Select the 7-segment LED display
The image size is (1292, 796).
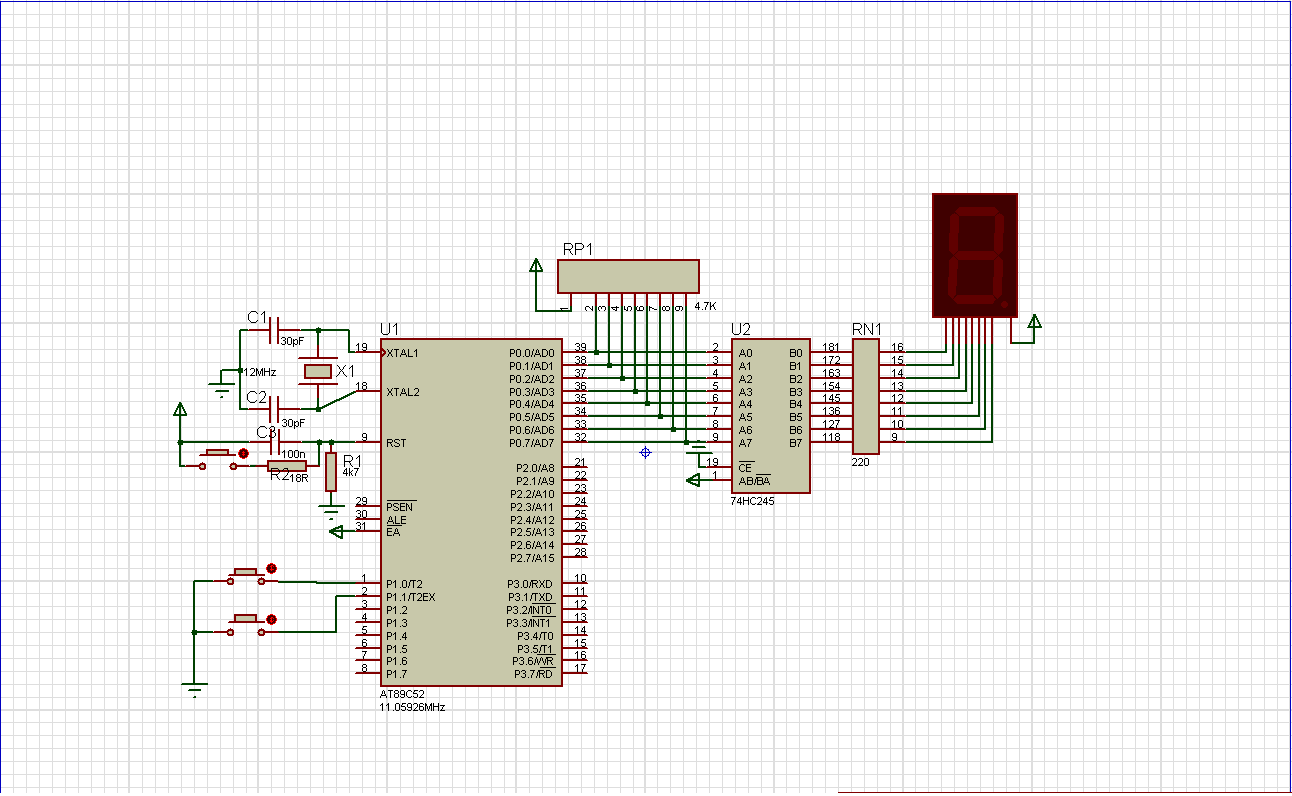974,255
